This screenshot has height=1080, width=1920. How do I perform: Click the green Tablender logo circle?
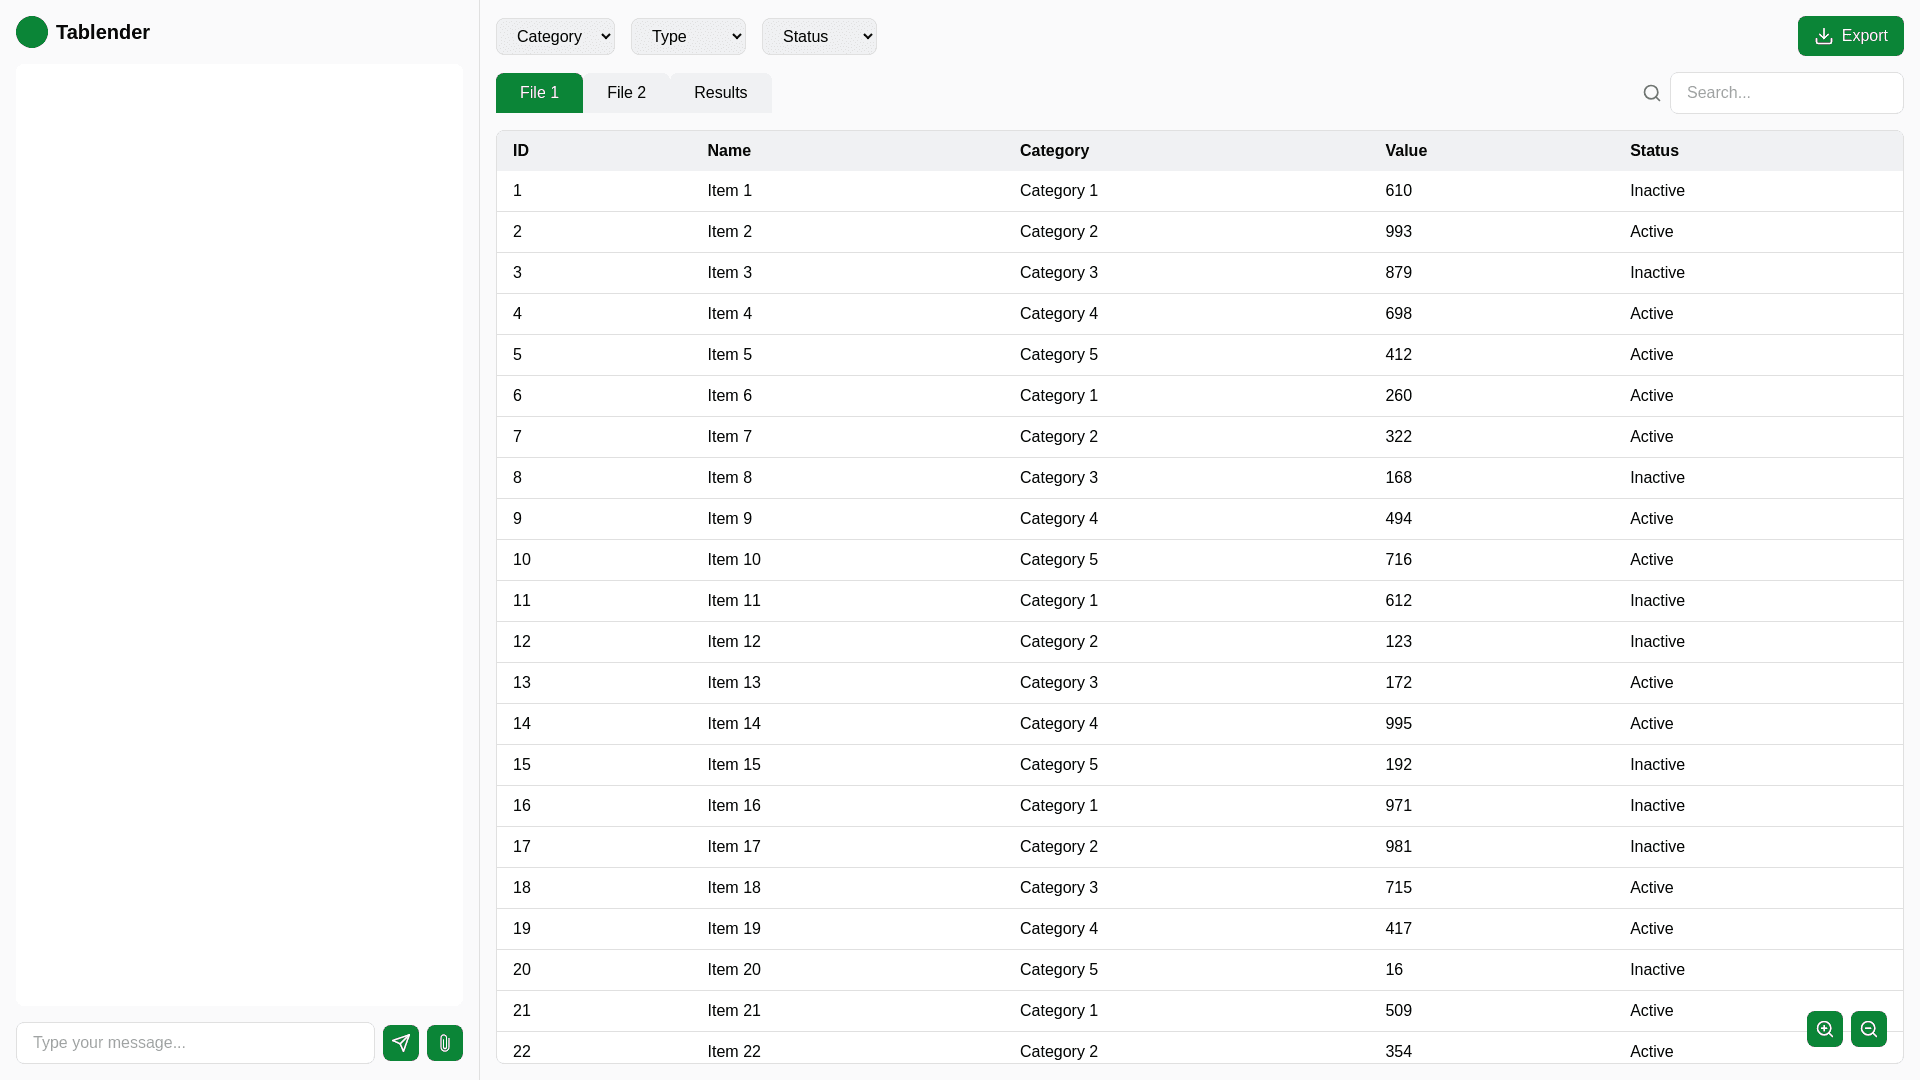pyautogui.click(x=32, y=32)
